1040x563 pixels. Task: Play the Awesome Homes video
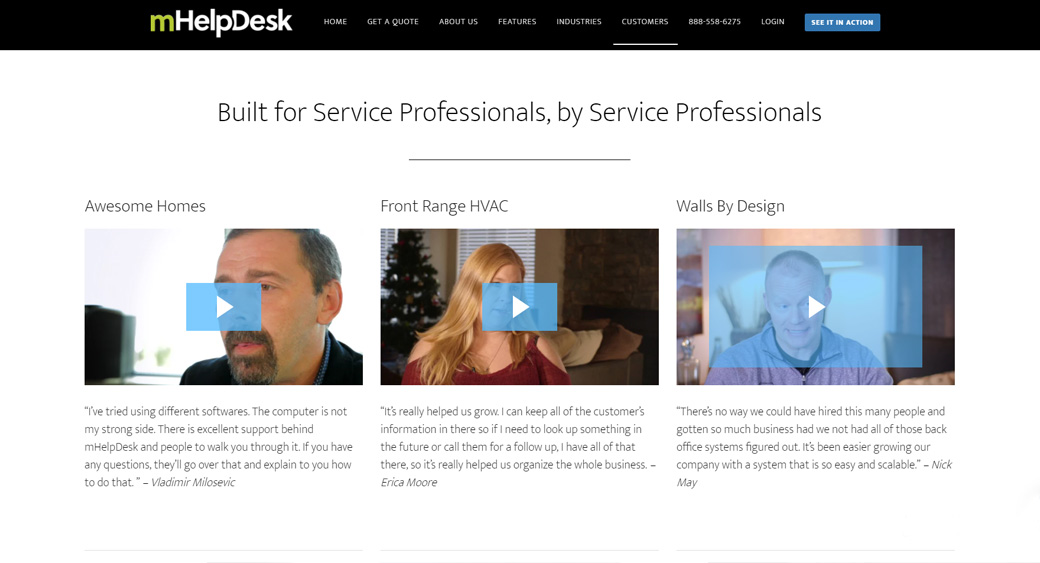223,307
